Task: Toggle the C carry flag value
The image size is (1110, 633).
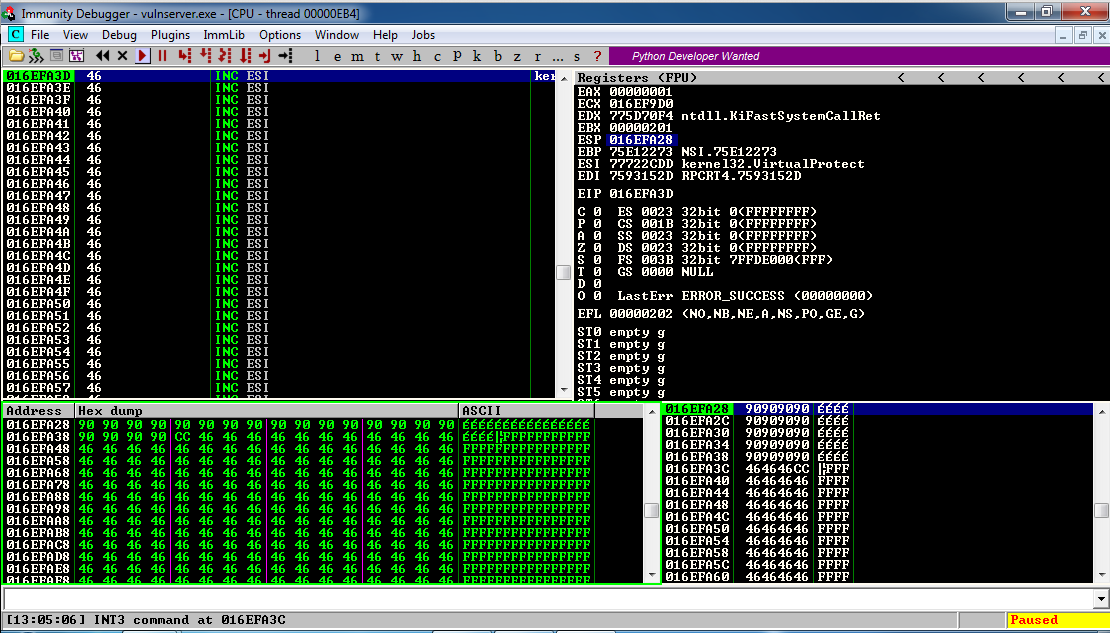Action: point(596,212)
